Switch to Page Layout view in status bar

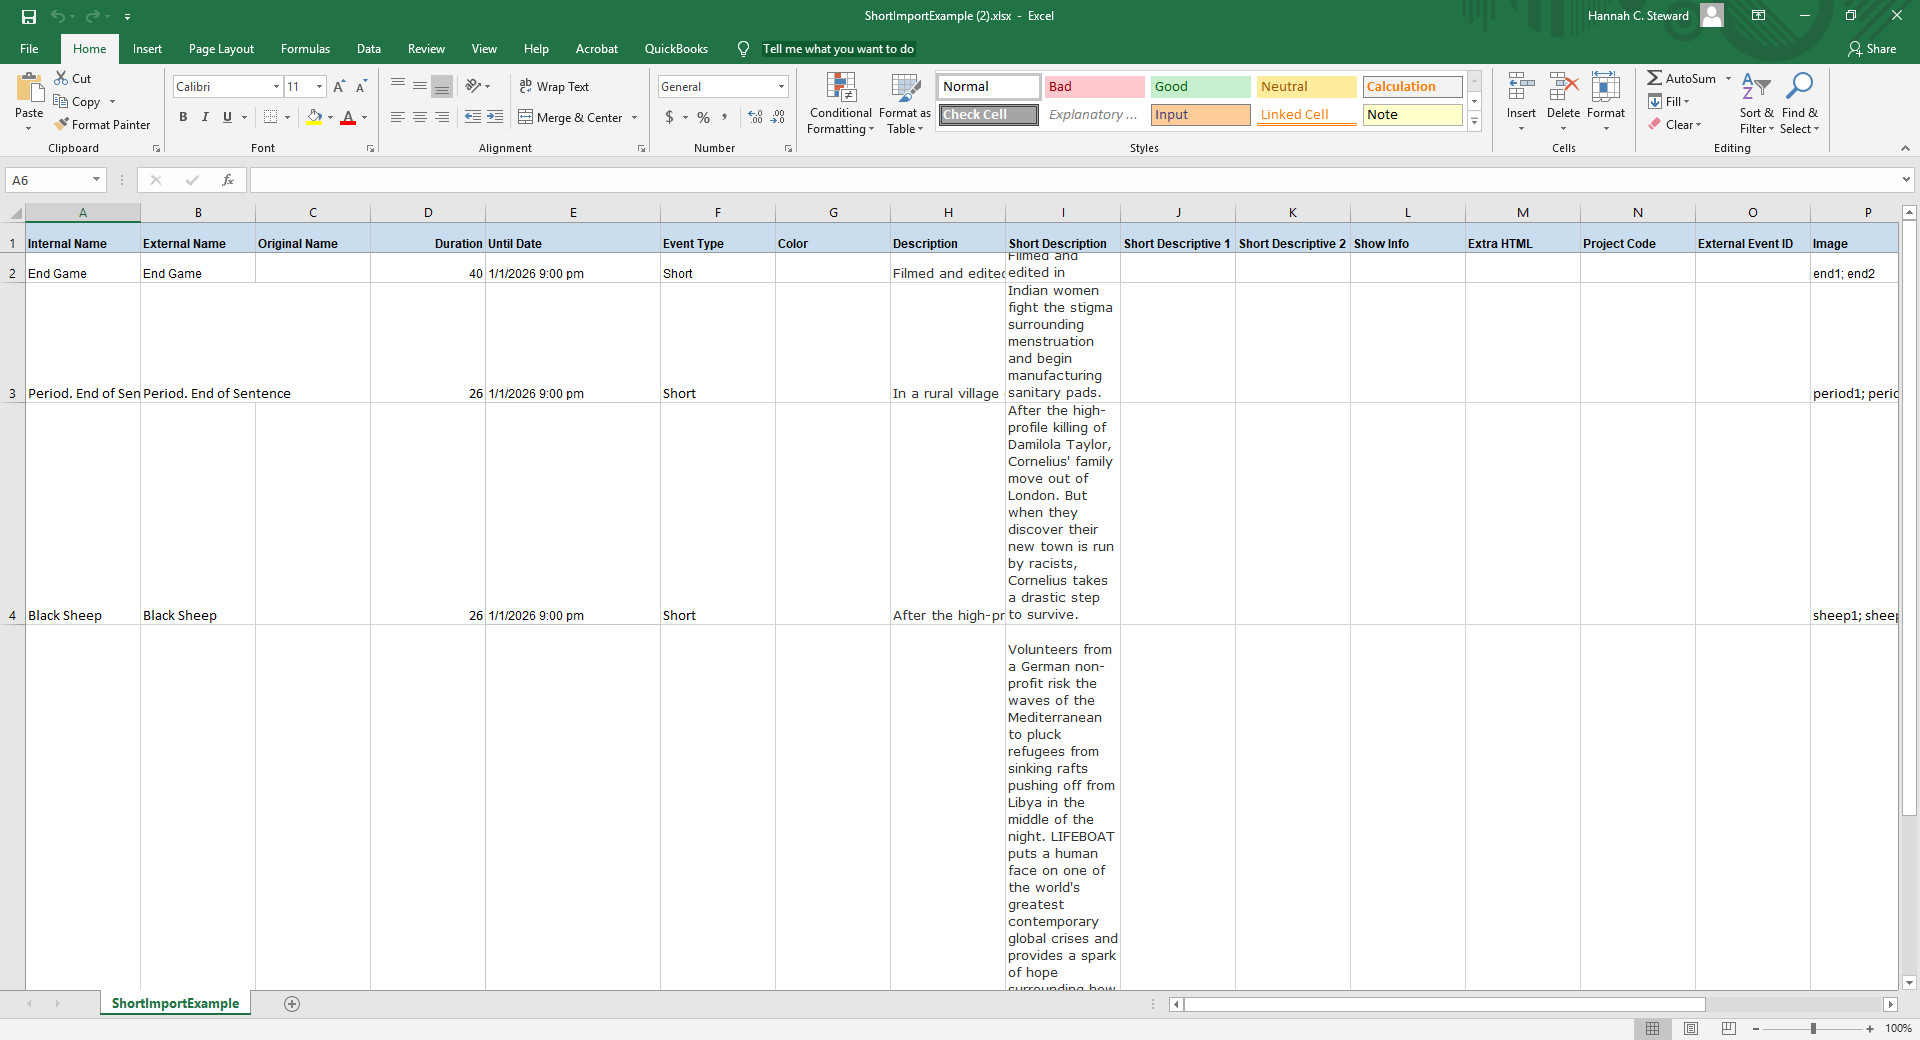[1691, 1028]
